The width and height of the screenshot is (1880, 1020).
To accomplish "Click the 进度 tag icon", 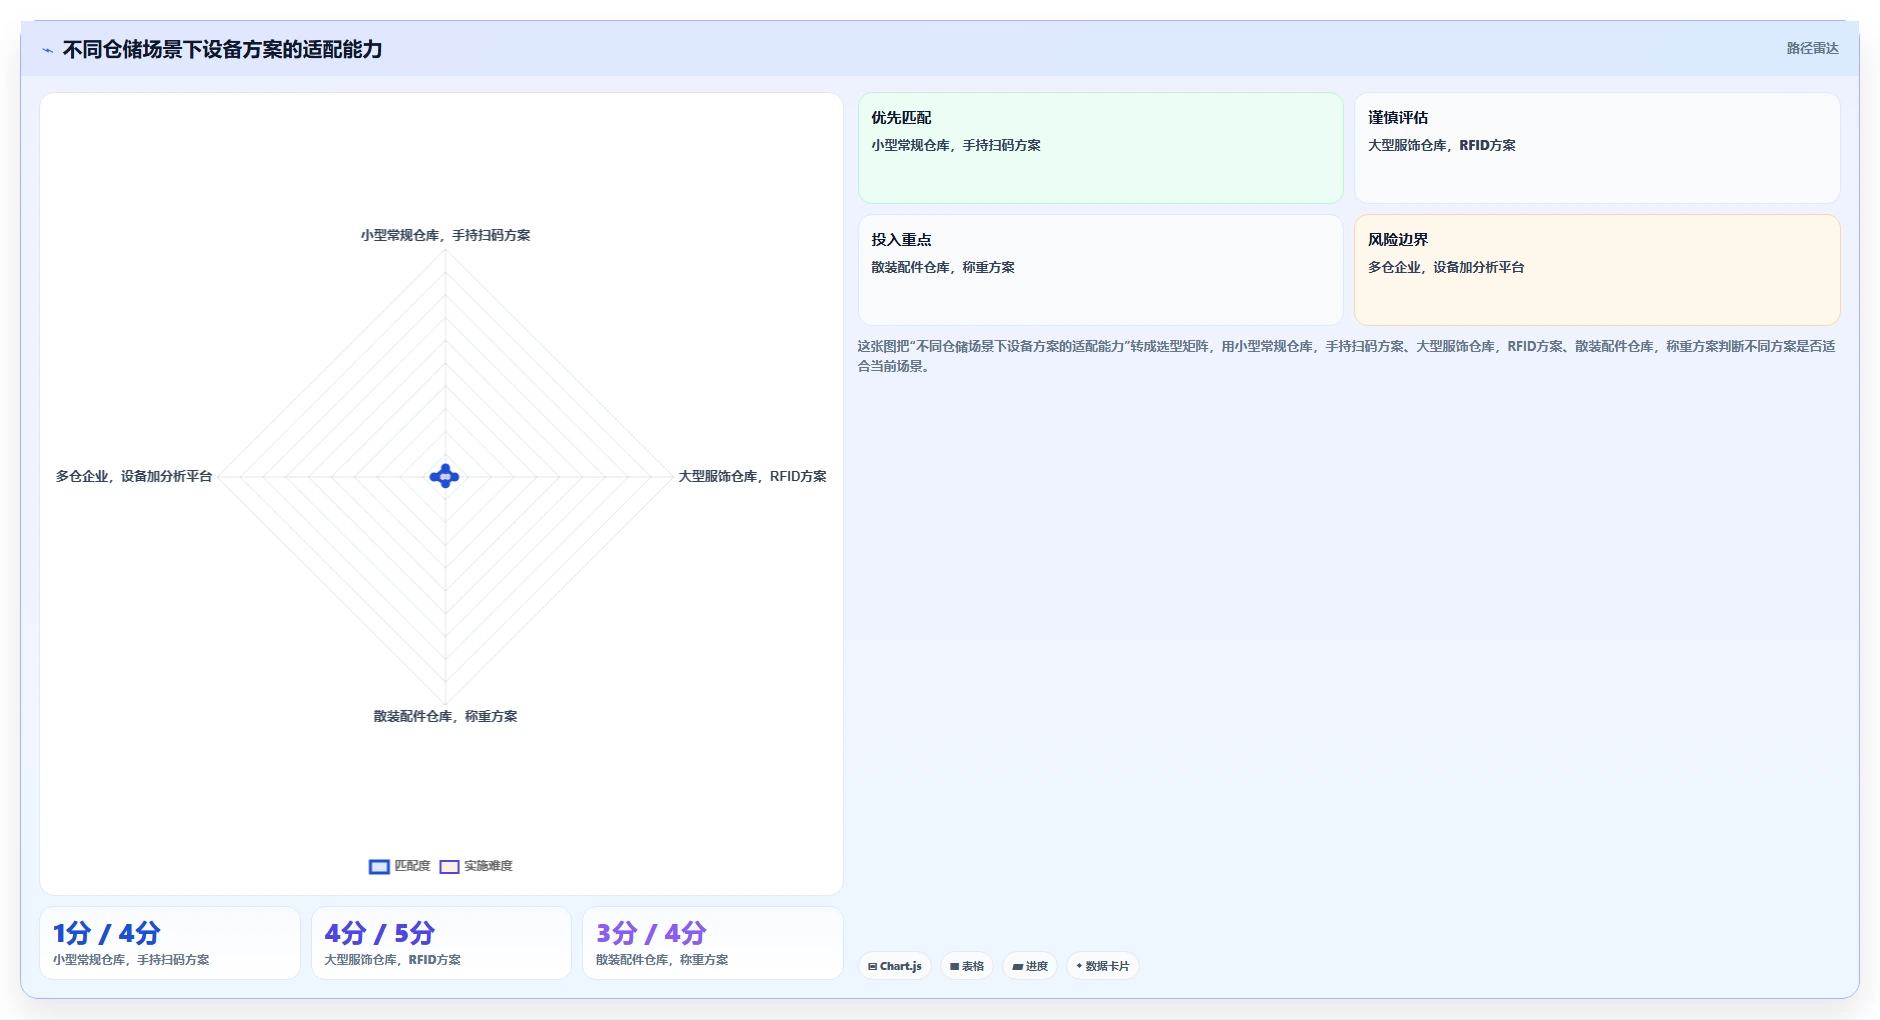I will click(x=1017, y=967).
